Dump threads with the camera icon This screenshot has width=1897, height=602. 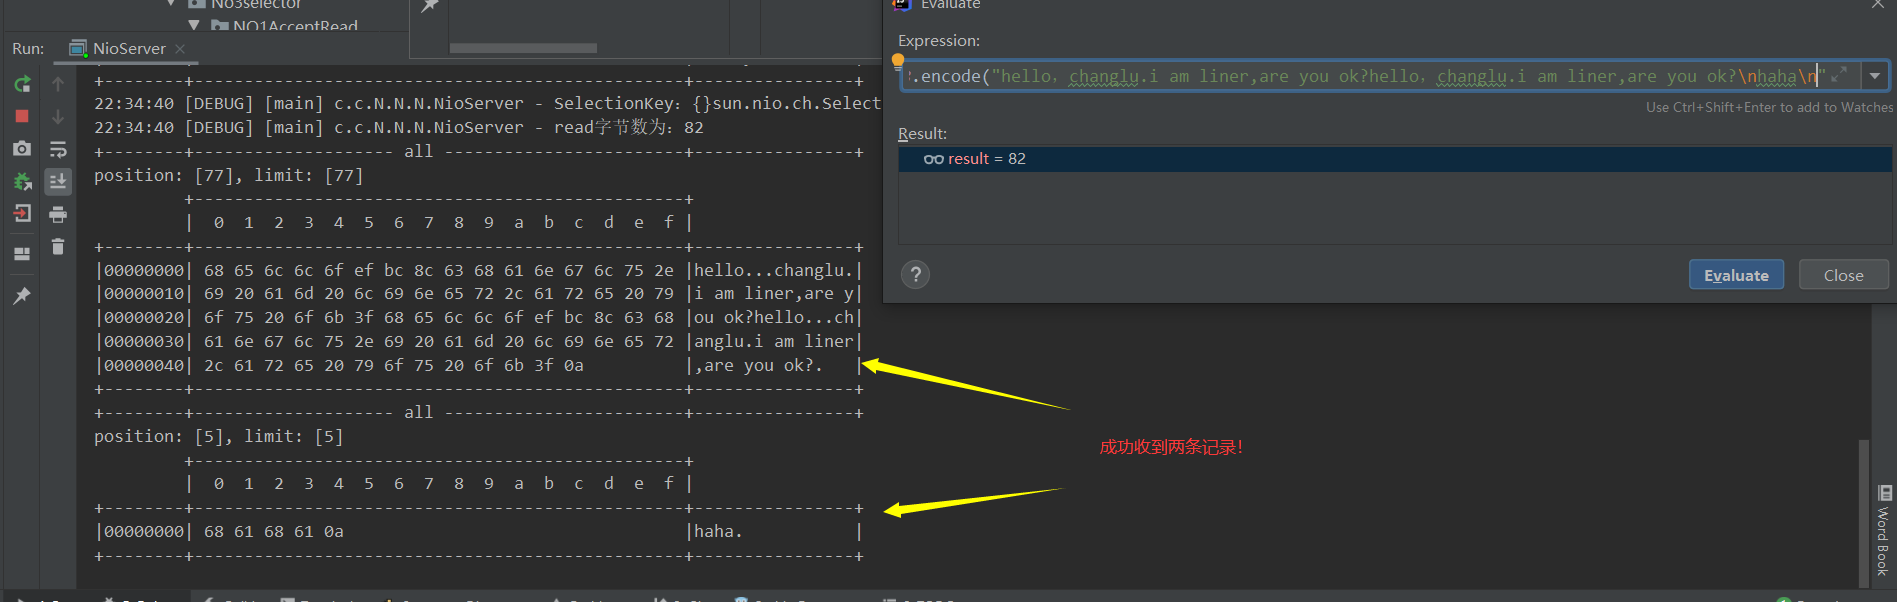(x=22, y=148)
